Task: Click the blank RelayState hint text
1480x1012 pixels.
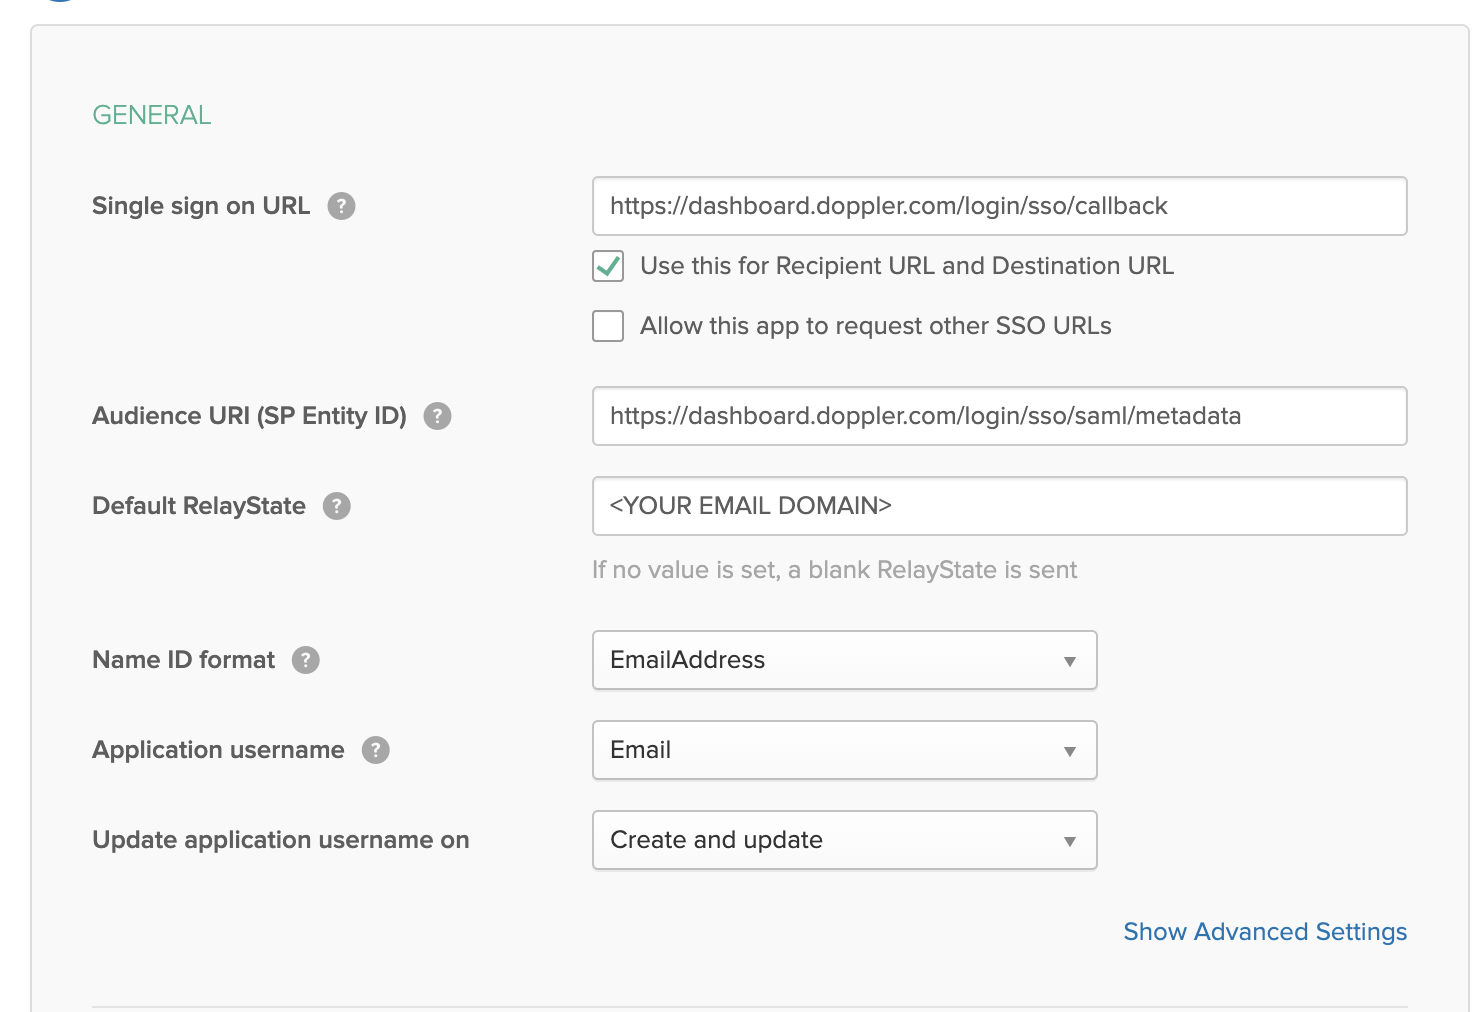Action: point(834,570)
